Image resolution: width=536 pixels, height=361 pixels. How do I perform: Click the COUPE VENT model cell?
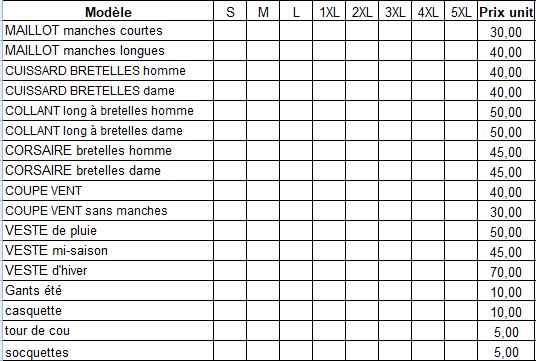(108, 191)
